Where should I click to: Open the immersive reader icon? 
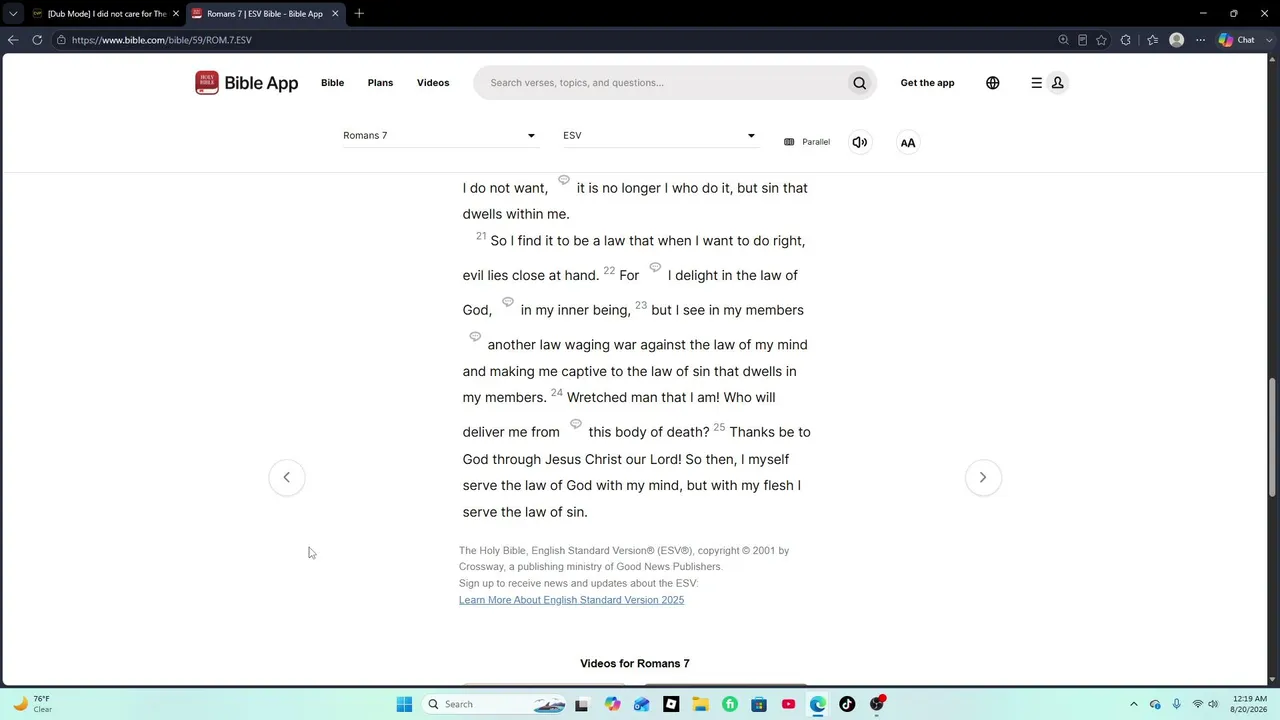coord(1082,40)
